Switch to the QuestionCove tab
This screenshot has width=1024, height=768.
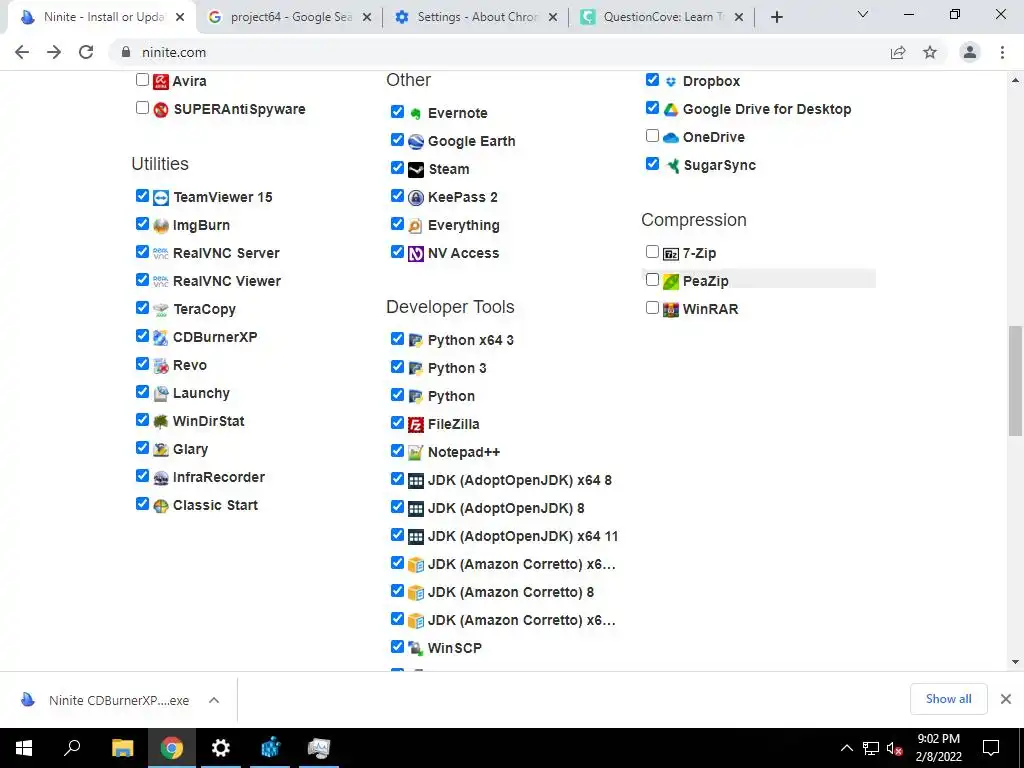662,17
